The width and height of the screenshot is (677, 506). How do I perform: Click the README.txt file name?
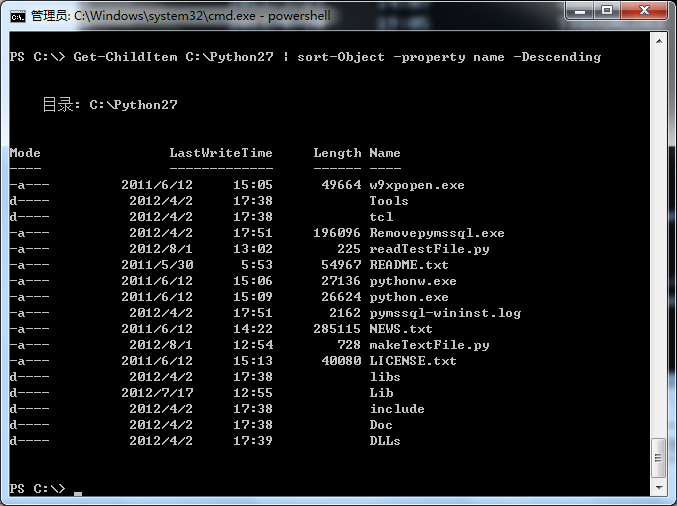click(x=409, y=265)
